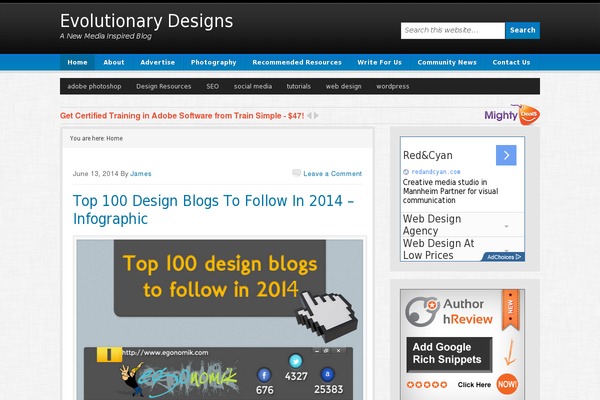600x400 pixels.
Task: Click the Author hReview logo icon
Action: pyautogui.click(x=422, y=311)
